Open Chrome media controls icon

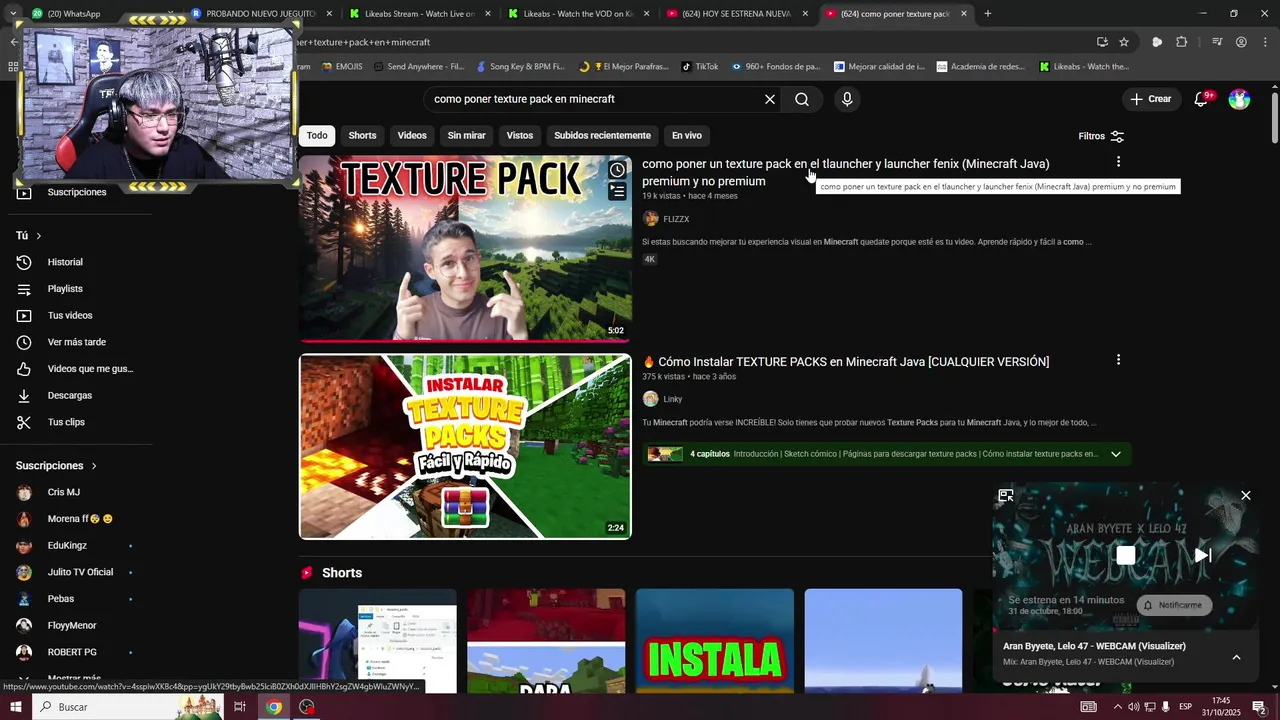pyautogui.click(x=1217, y=42)
